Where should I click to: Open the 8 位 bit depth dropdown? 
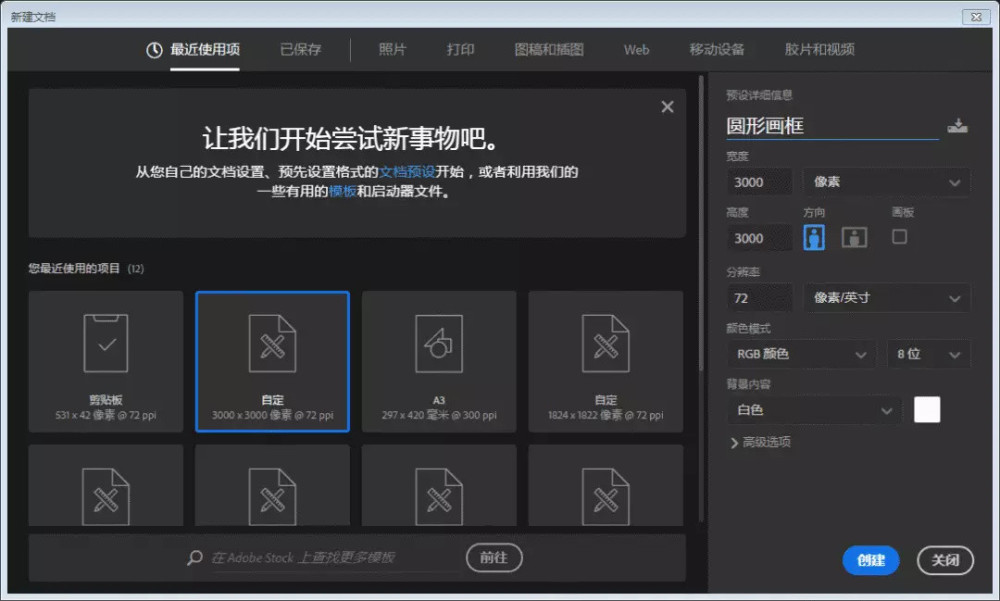pos(928,354)
